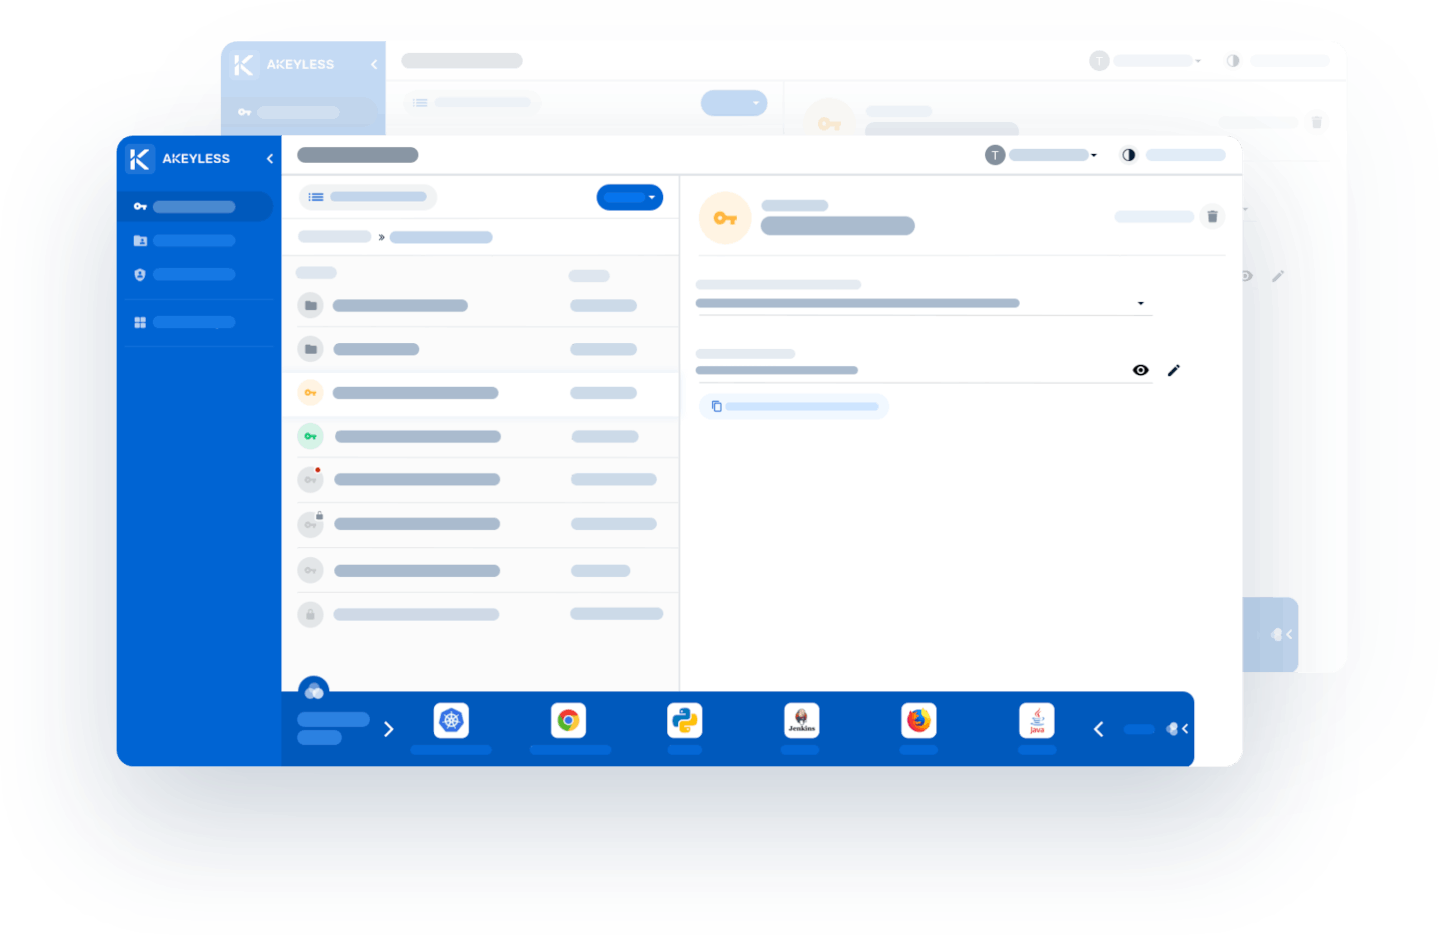
Task: Open the Jenkins icon in the bottom bar
Action: (802, 720)
